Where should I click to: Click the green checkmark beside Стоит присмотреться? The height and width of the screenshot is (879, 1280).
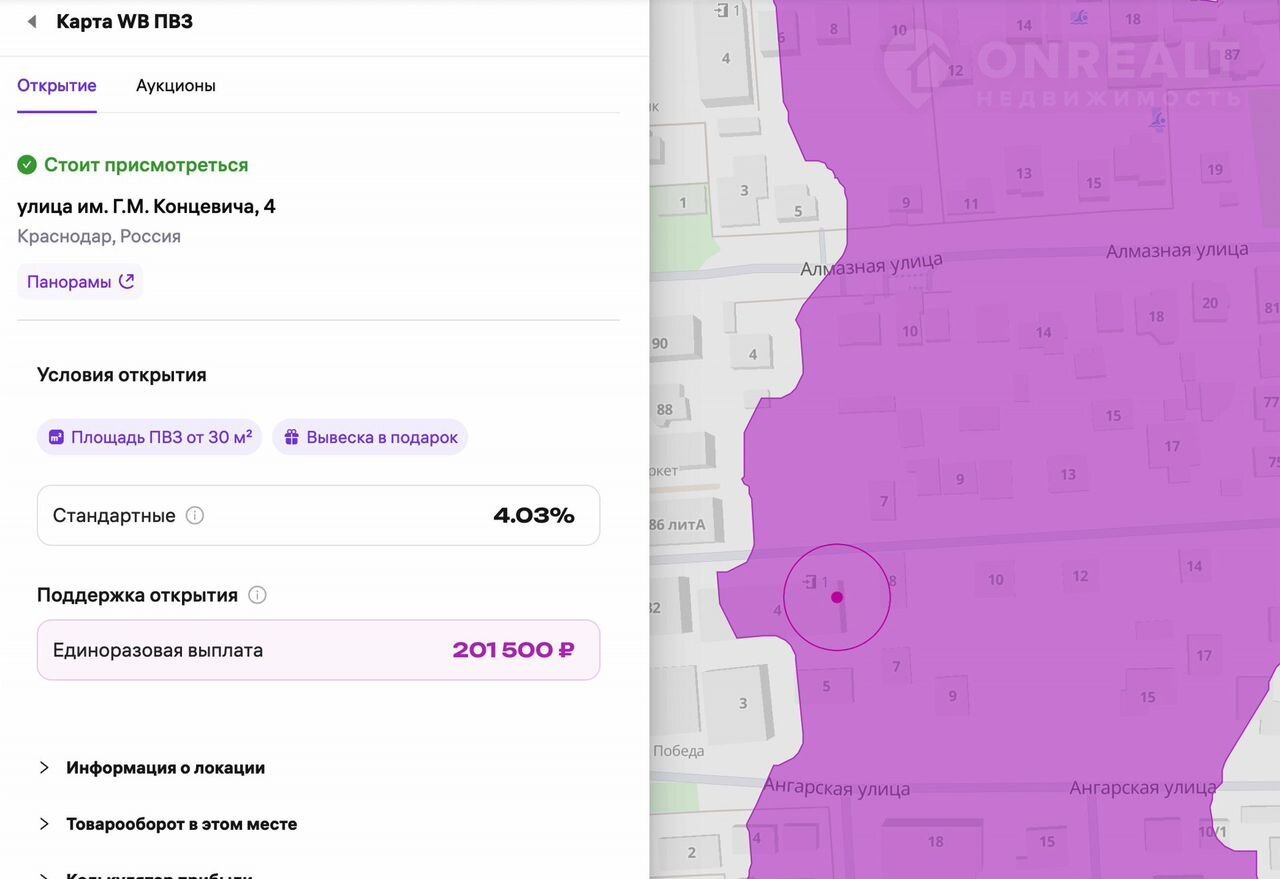(27, 165)
